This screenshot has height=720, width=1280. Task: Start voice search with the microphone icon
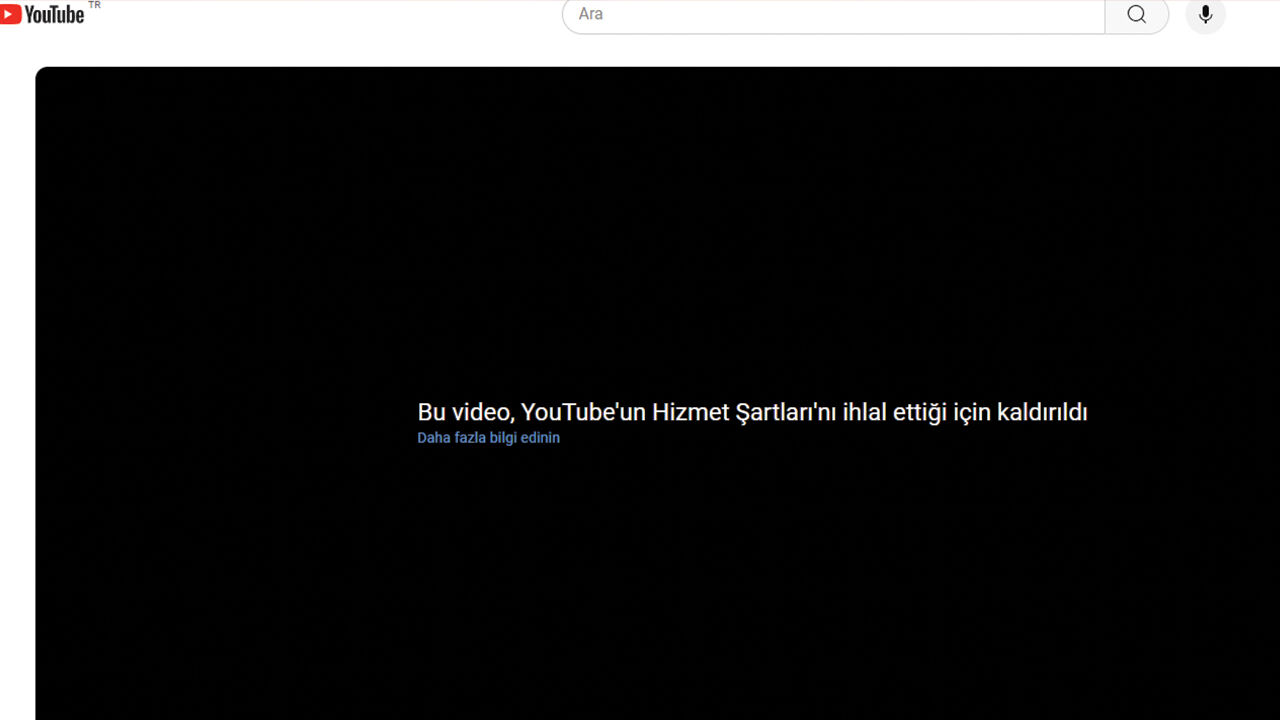[x=1205, y=14]
